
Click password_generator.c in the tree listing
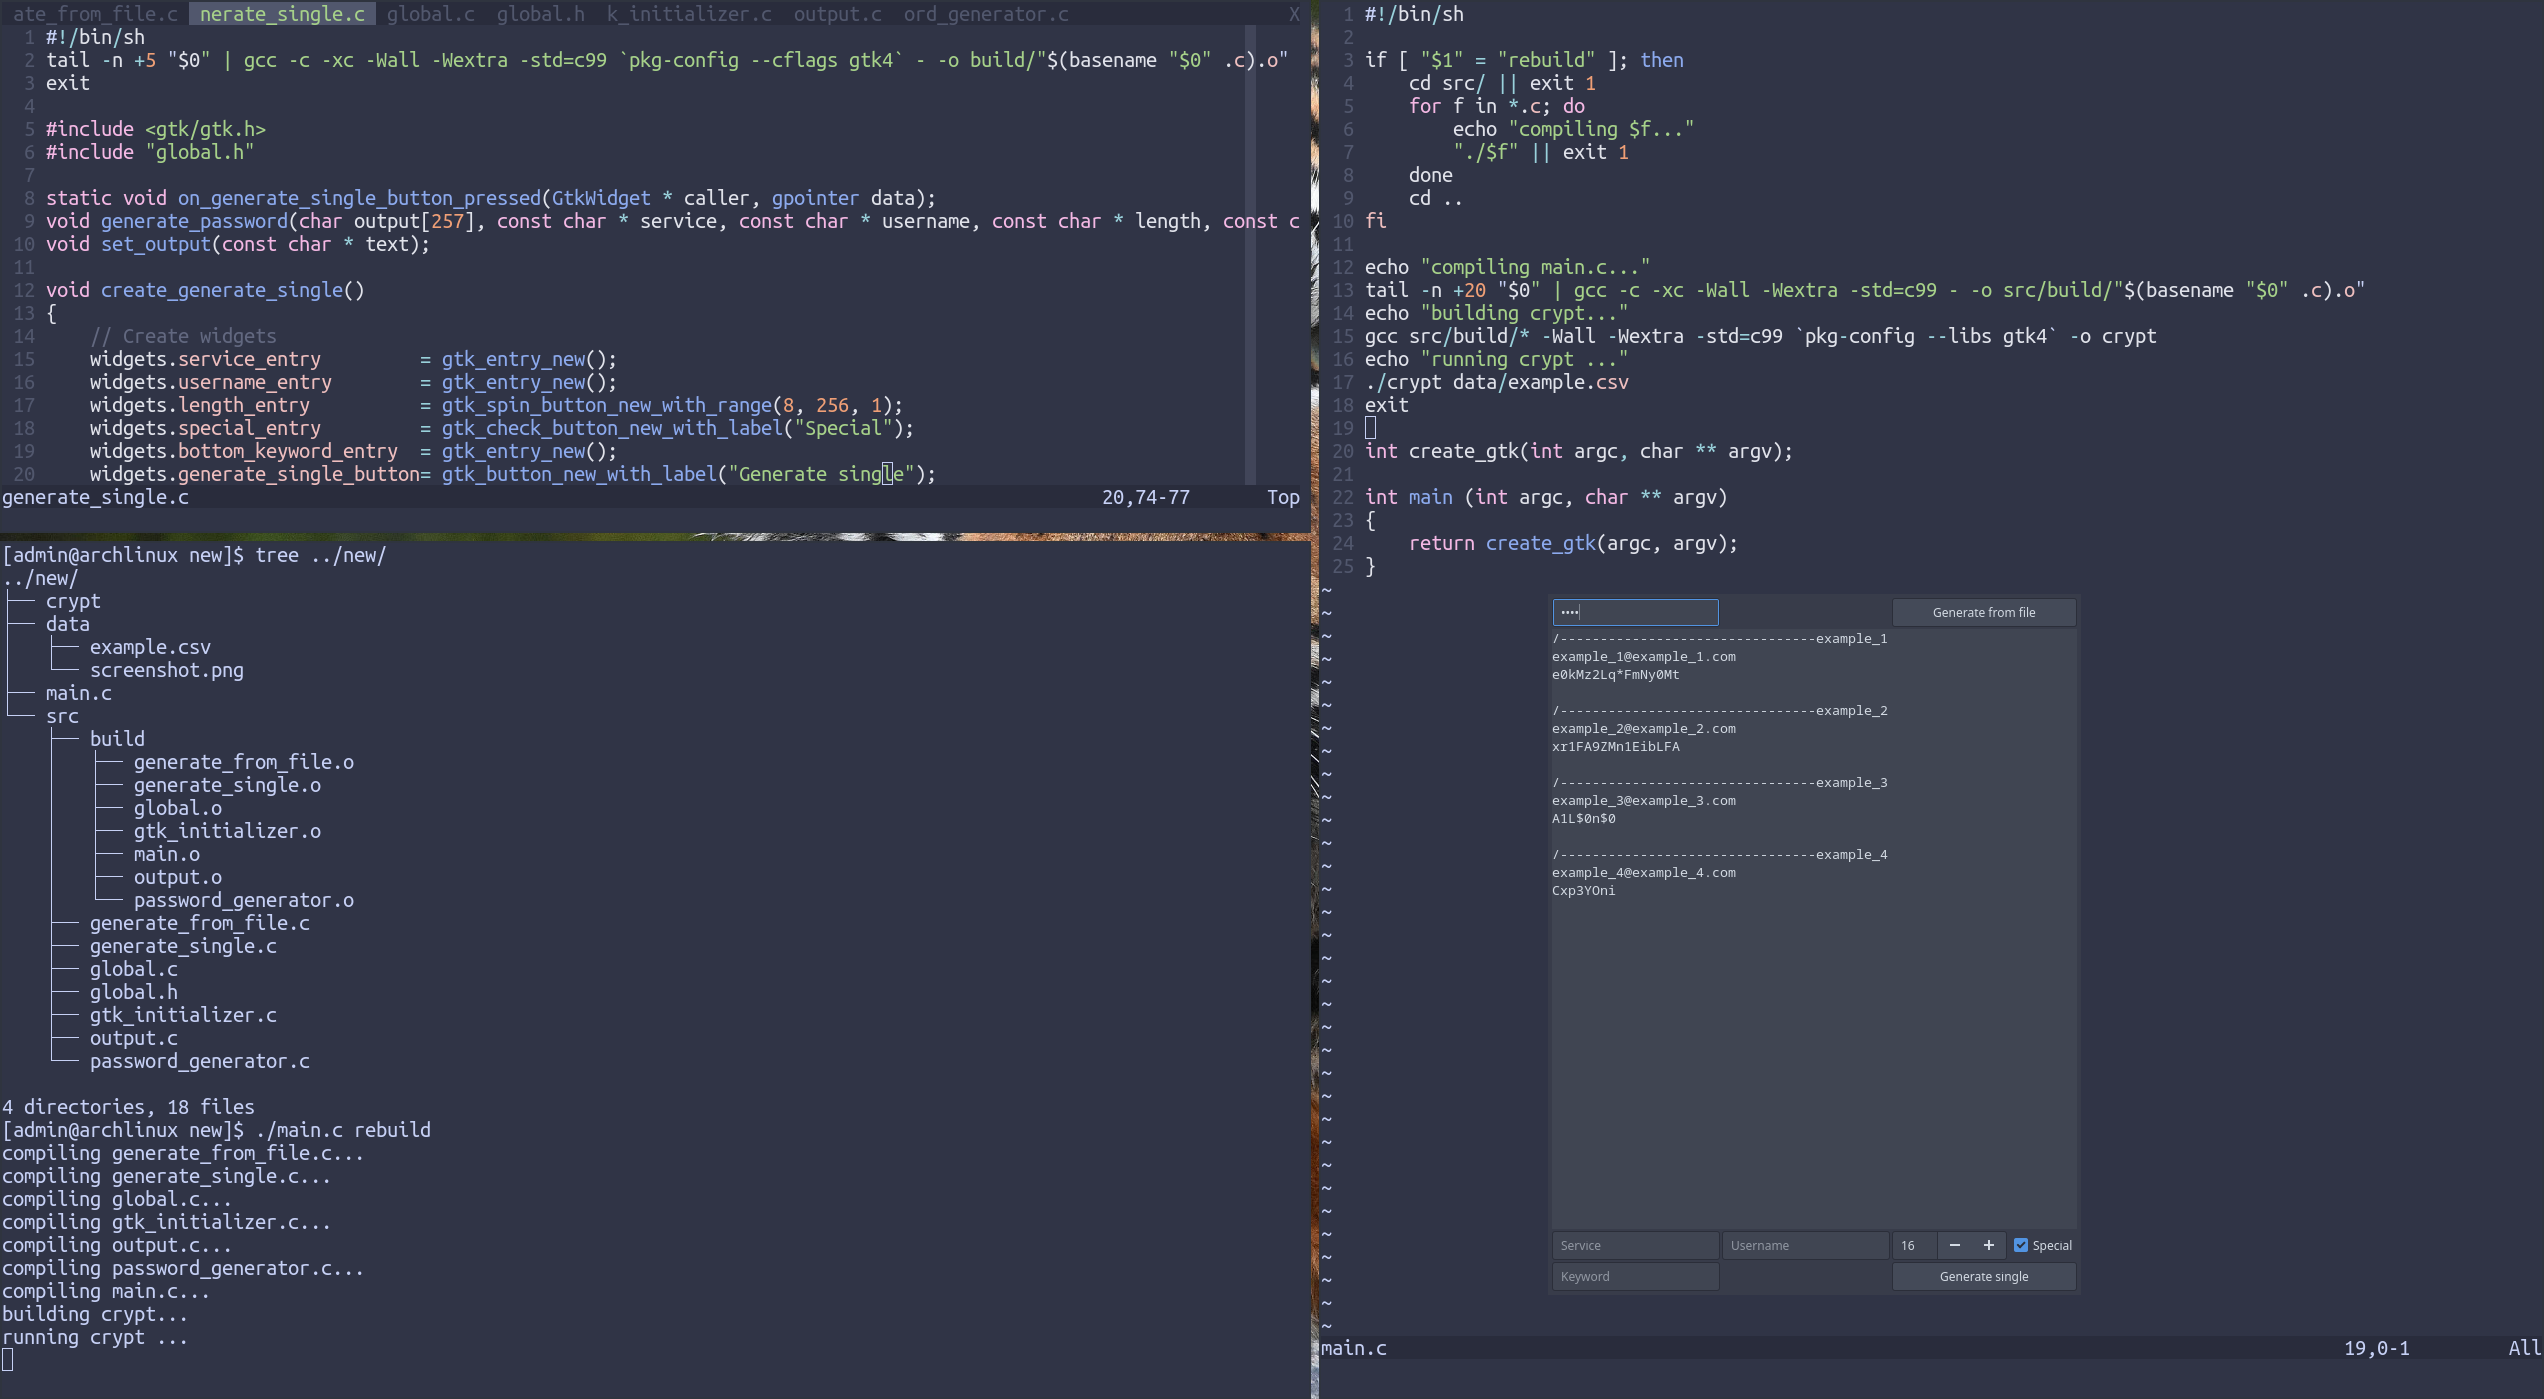(x=199, y=1061)
